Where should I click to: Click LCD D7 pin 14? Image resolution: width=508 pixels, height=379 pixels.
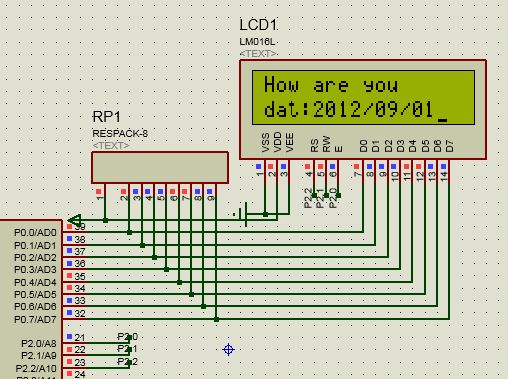[449, 172]
